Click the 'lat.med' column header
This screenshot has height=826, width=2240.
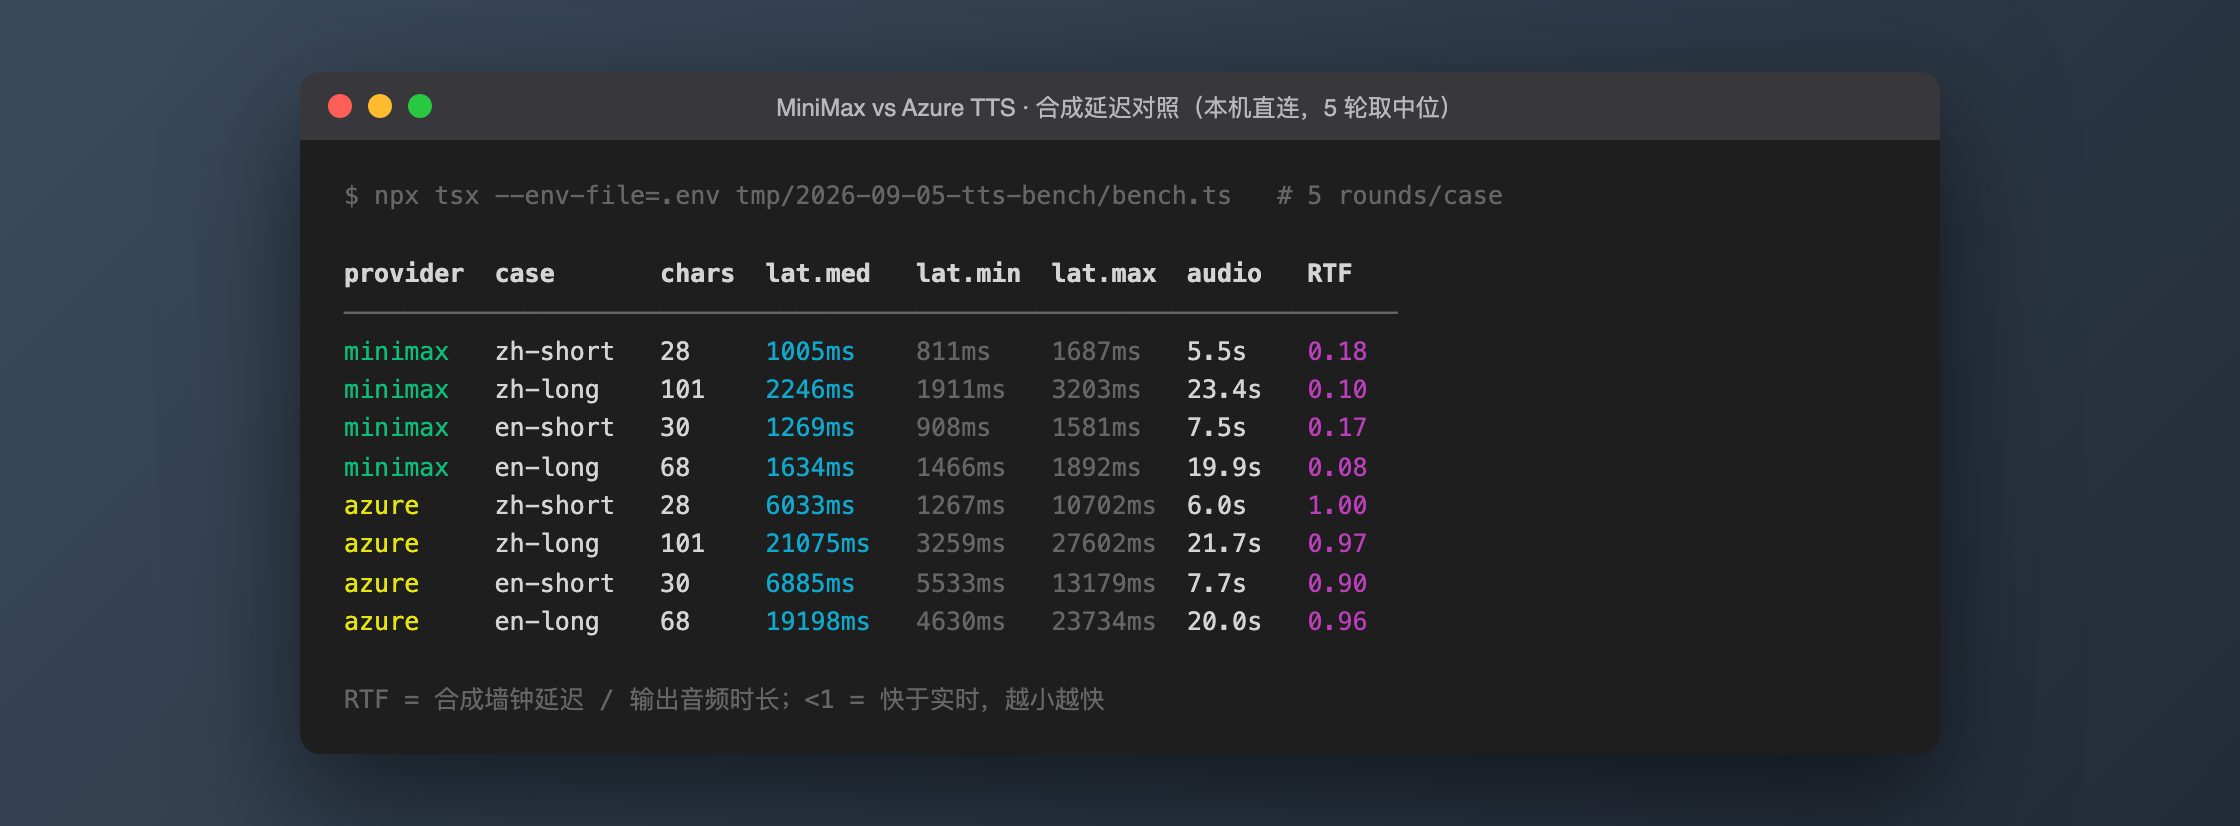pyautogui.click(x=817, y=273)
